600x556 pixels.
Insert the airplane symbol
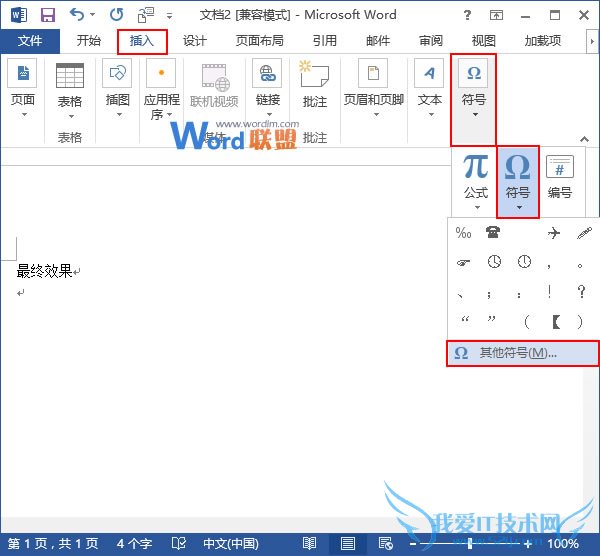point(553,233)
